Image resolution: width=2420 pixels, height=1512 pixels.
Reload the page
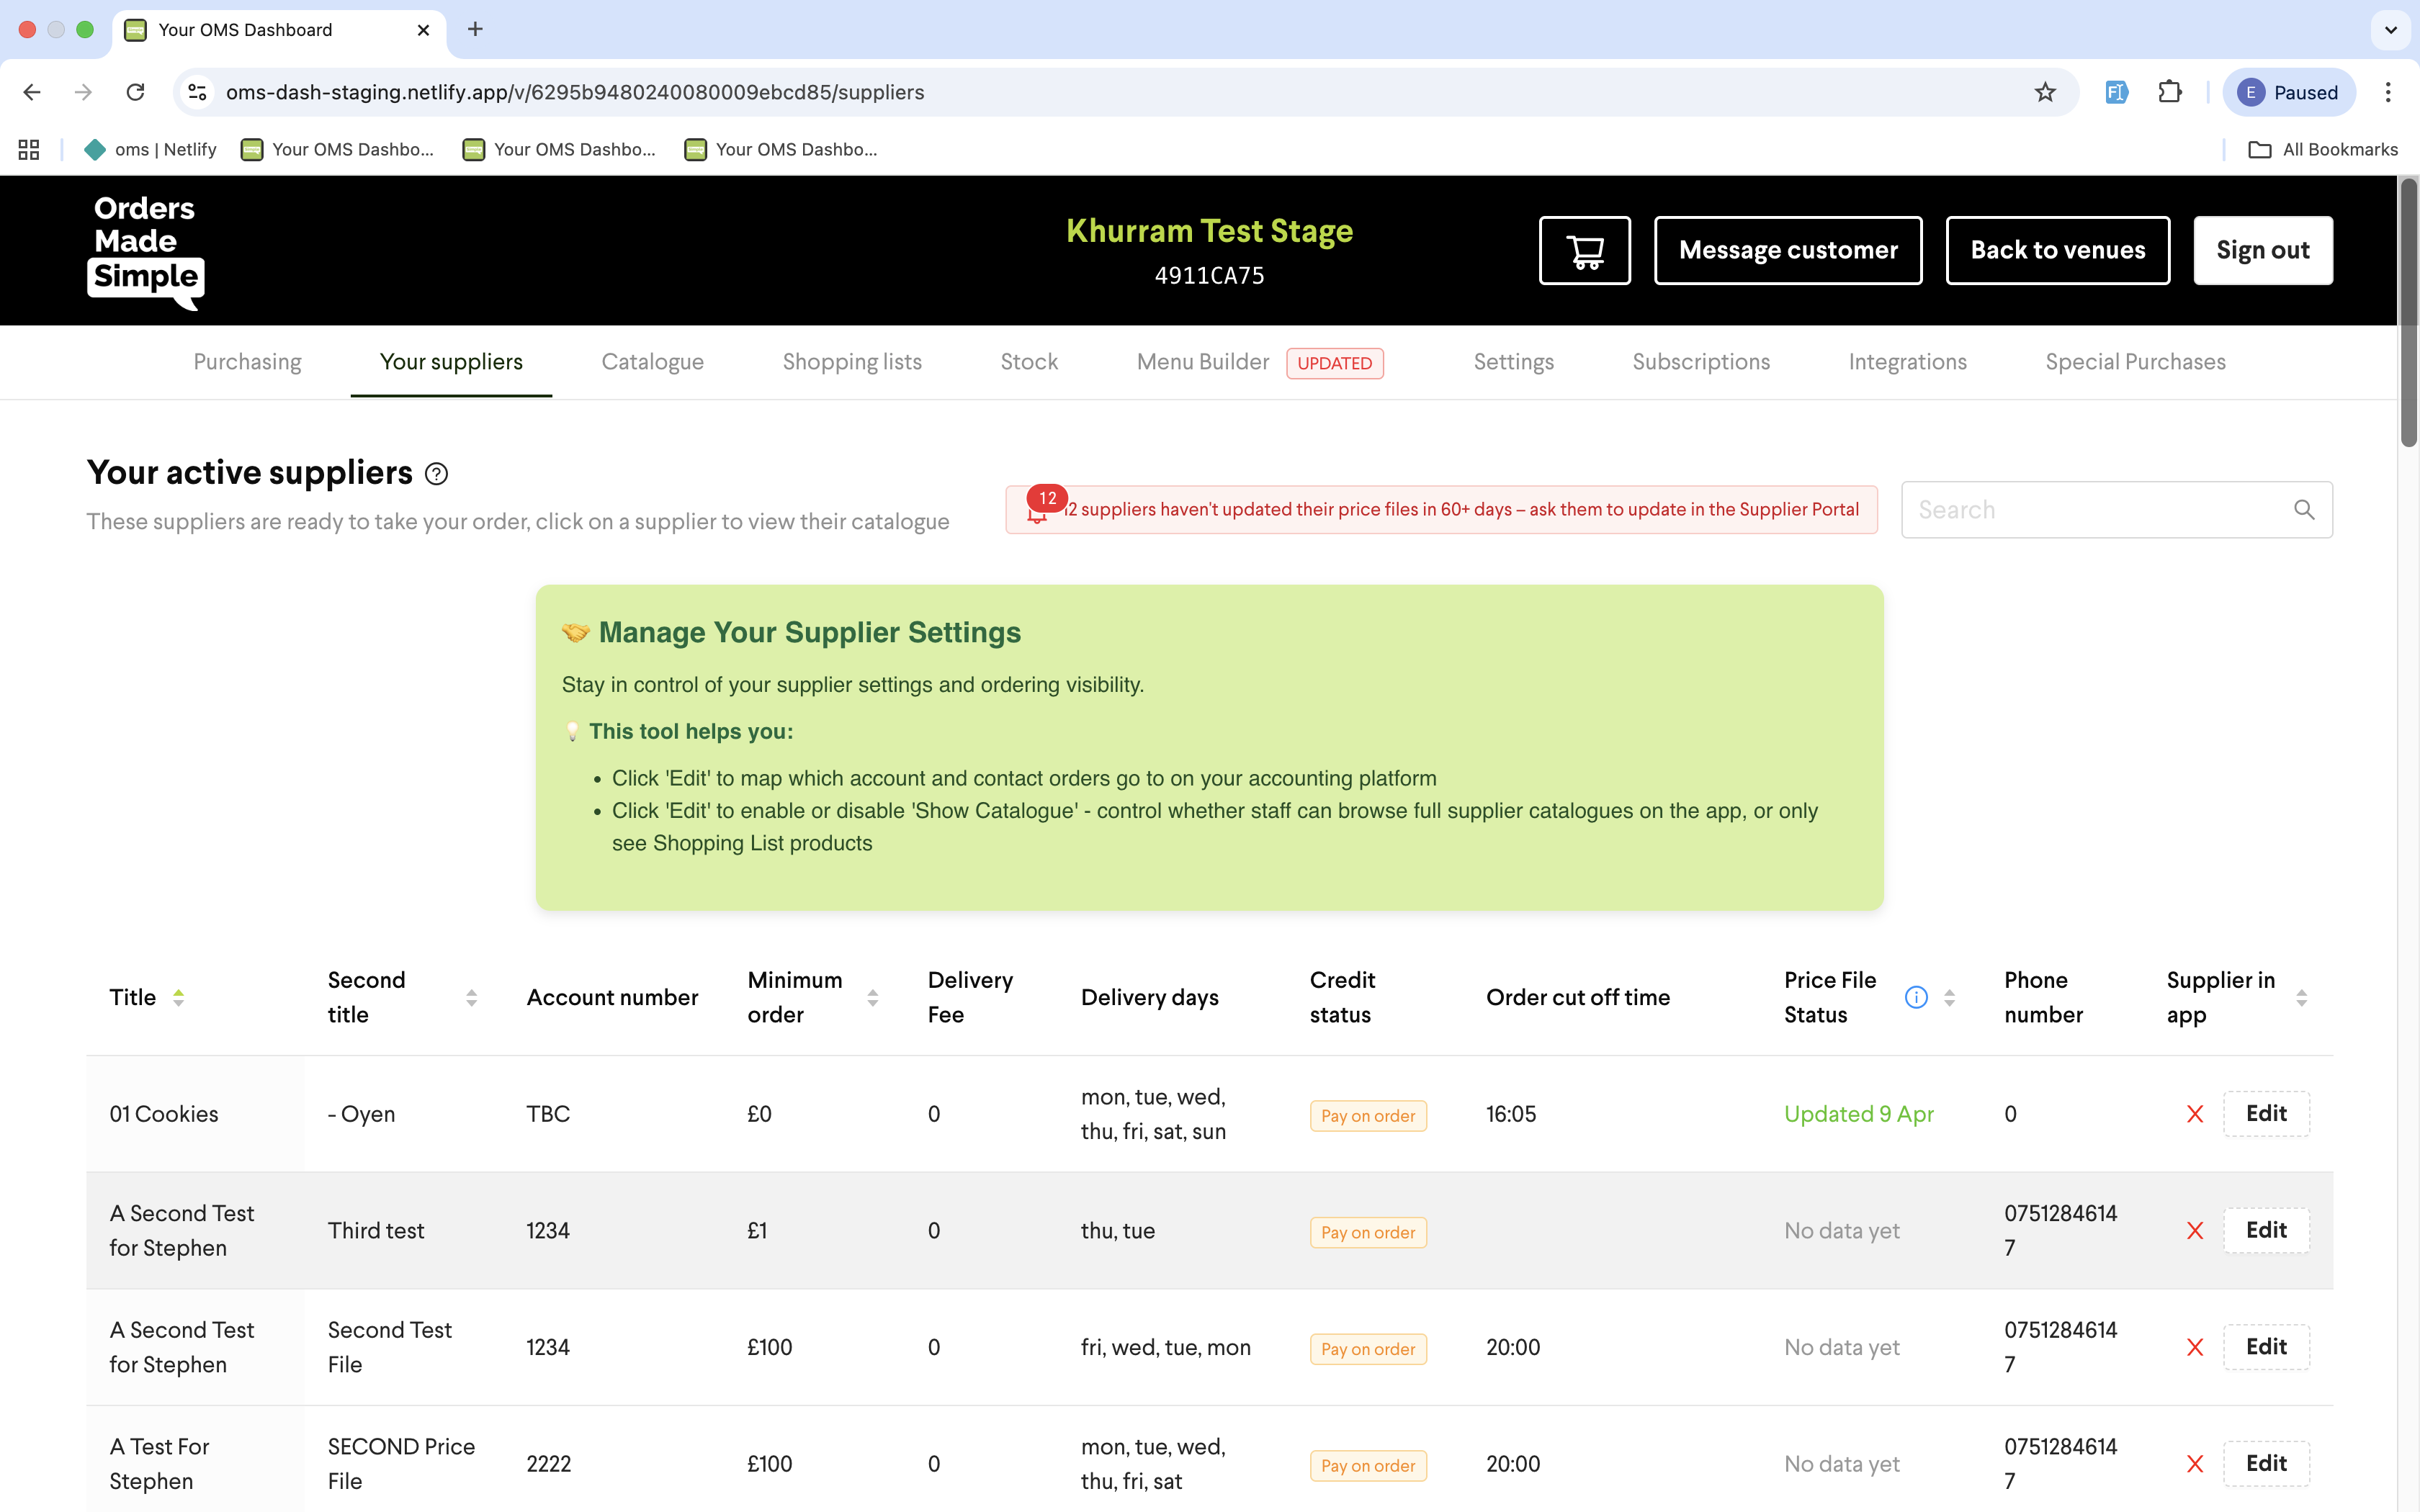click(135, 92)
